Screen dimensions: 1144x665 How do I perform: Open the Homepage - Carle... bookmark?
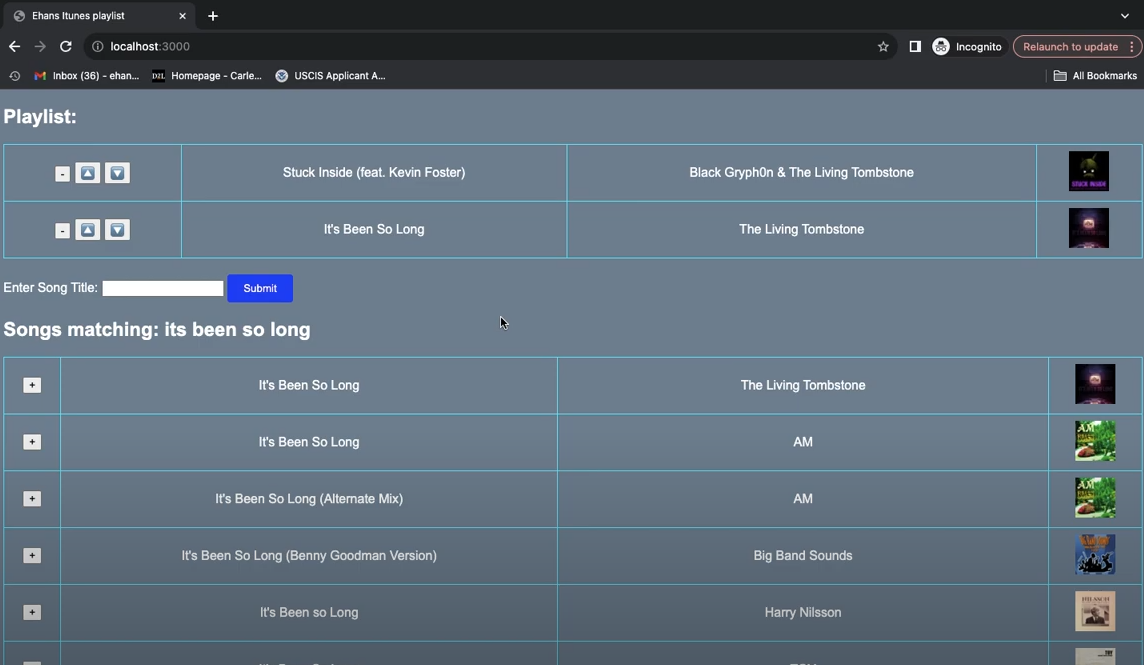pos(206,75)
